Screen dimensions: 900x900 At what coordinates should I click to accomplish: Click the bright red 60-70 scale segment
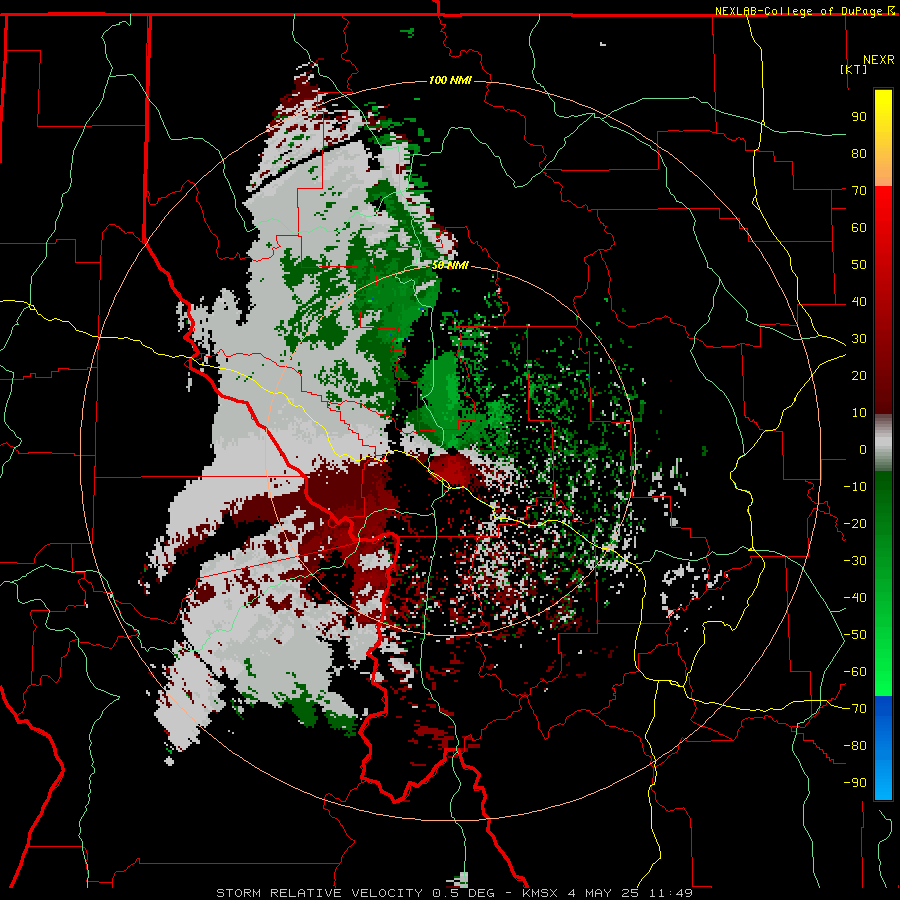tap(883, 208)
